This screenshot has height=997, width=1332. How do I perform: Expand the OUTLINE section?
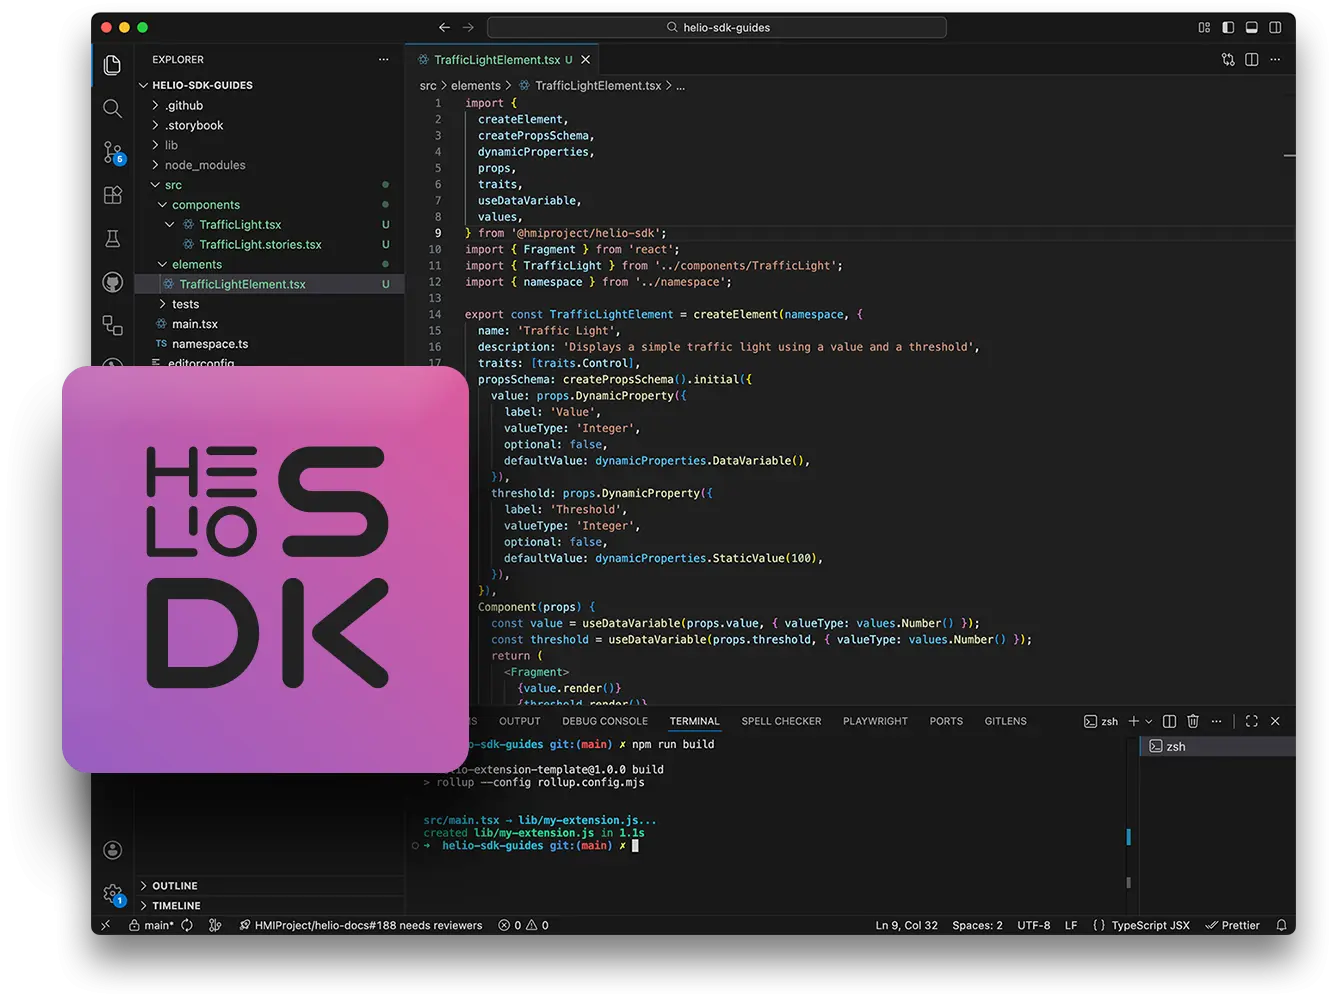174,886
